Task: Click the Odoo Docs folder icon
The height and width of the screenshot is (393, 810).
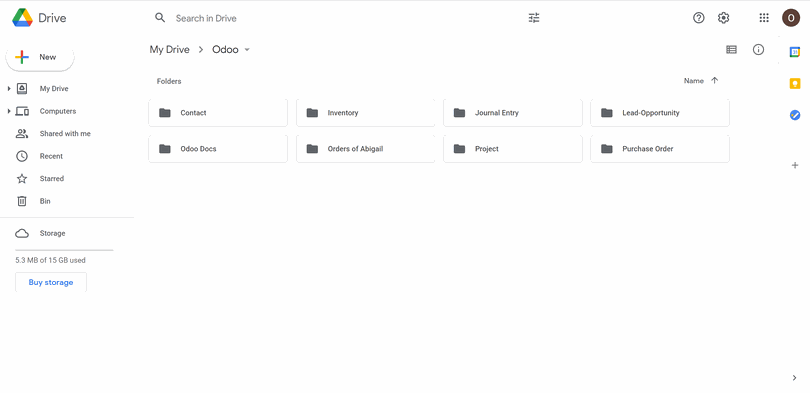Action: coord(165,149)
